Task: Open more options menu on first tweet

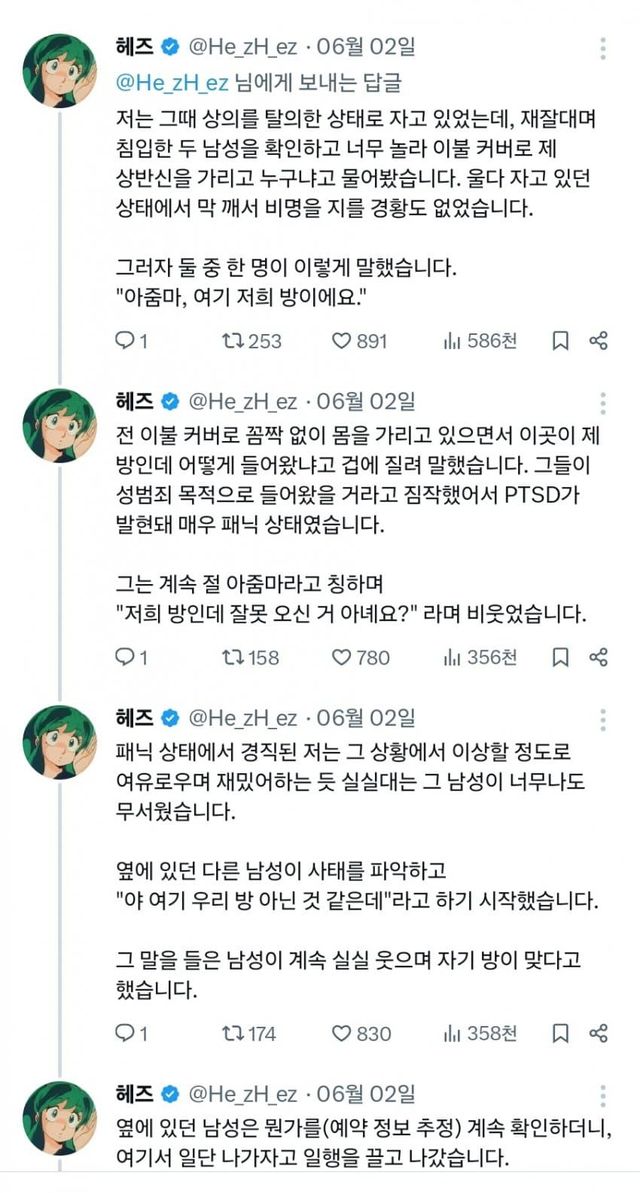Action: tap(603, 47)
